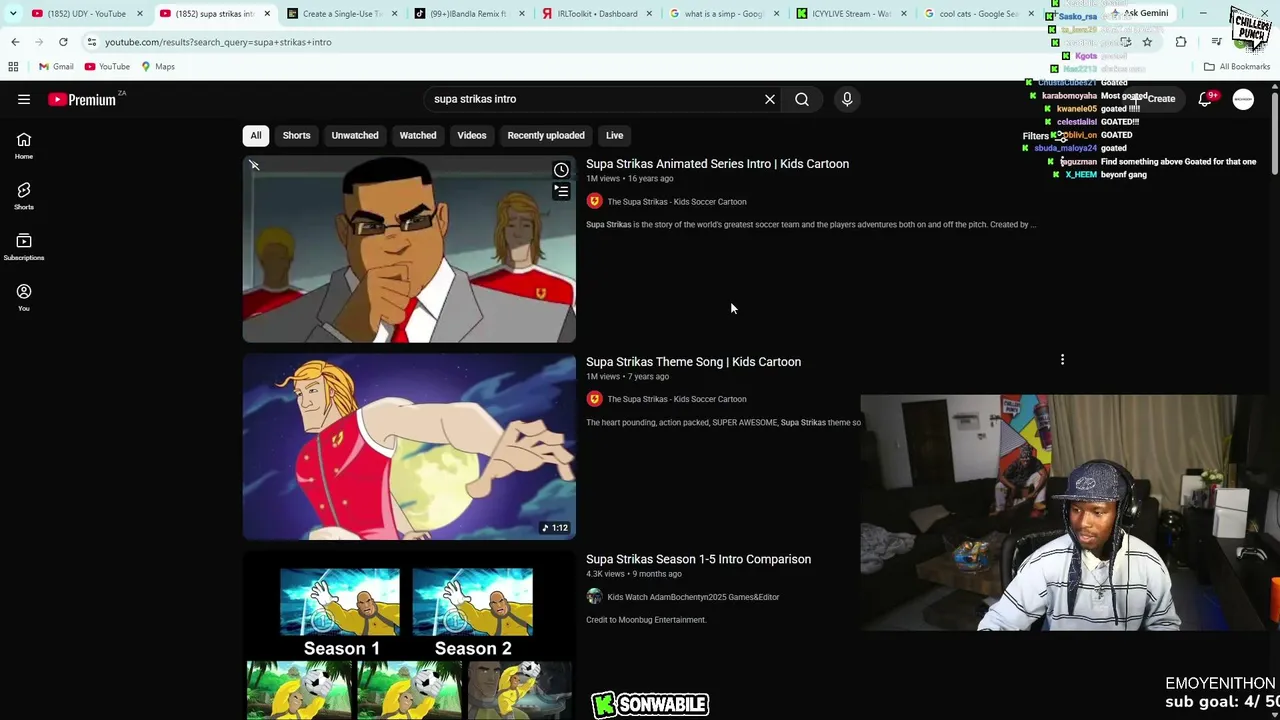
Task: Select the Live filter chip
Action: coord(614,135)
